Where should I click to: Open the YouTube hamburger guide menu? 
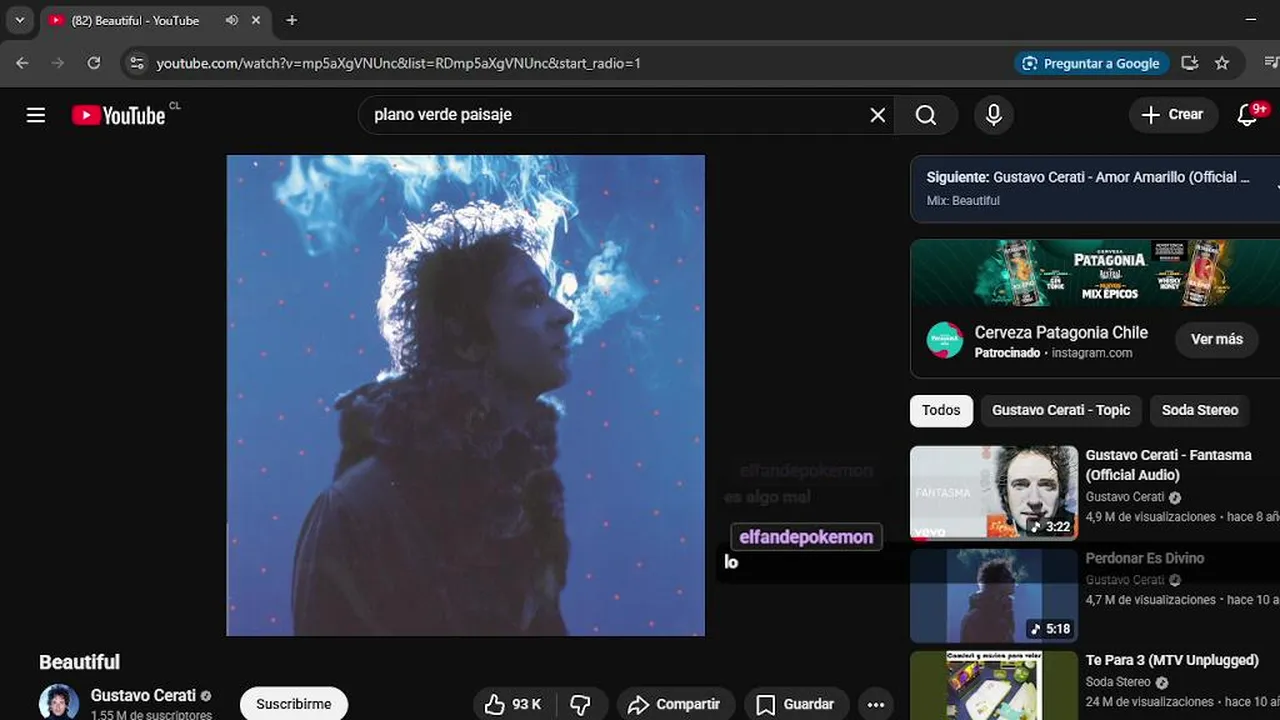pos(36,115)
